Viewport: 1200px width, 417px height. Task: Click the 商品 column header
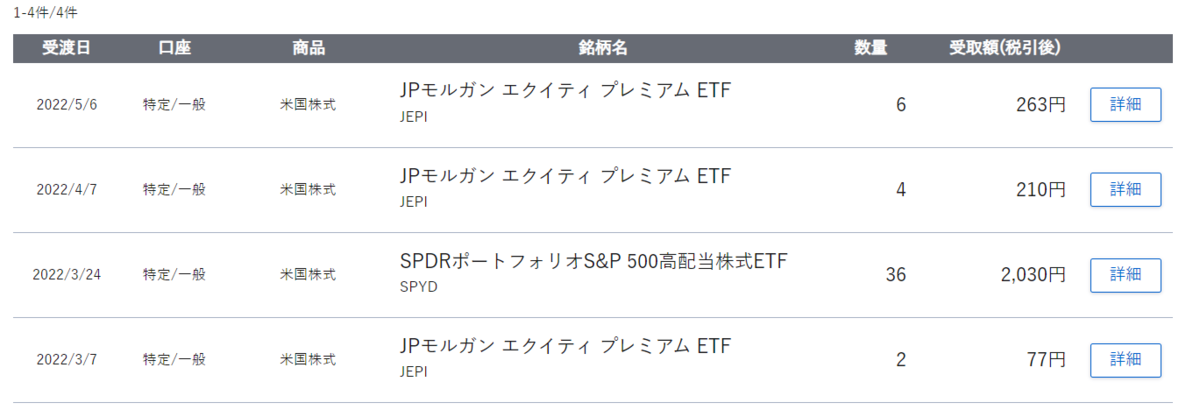(x=308, y=48)
